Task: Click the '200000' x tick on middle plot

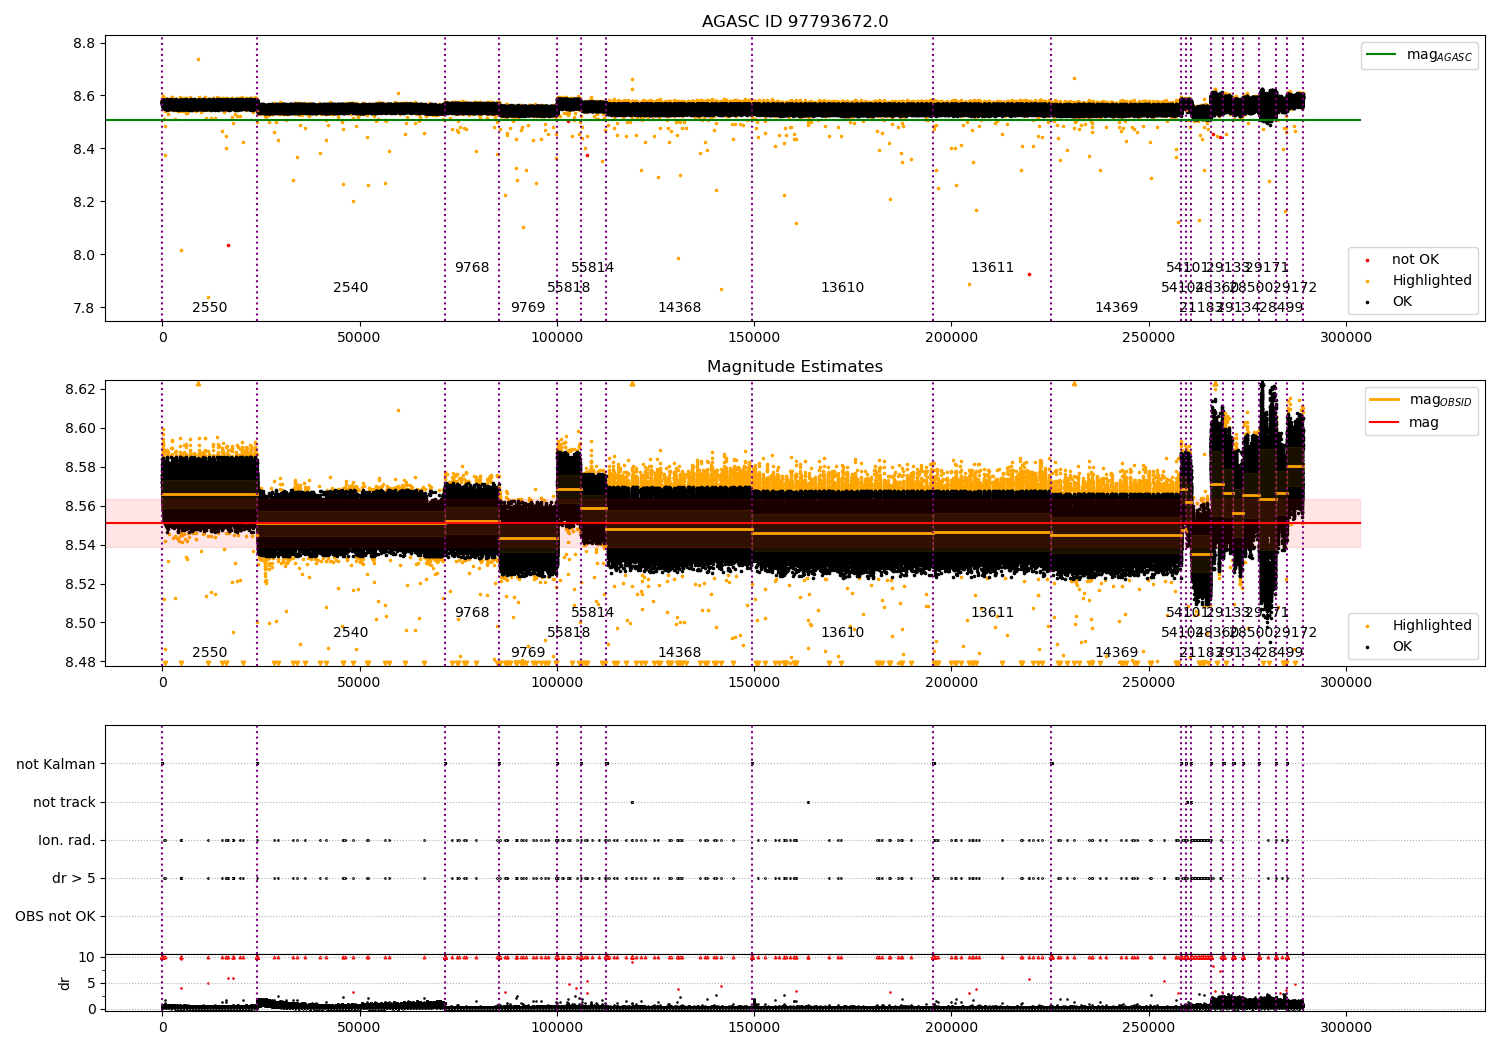Action: click(x=951, y=683)
